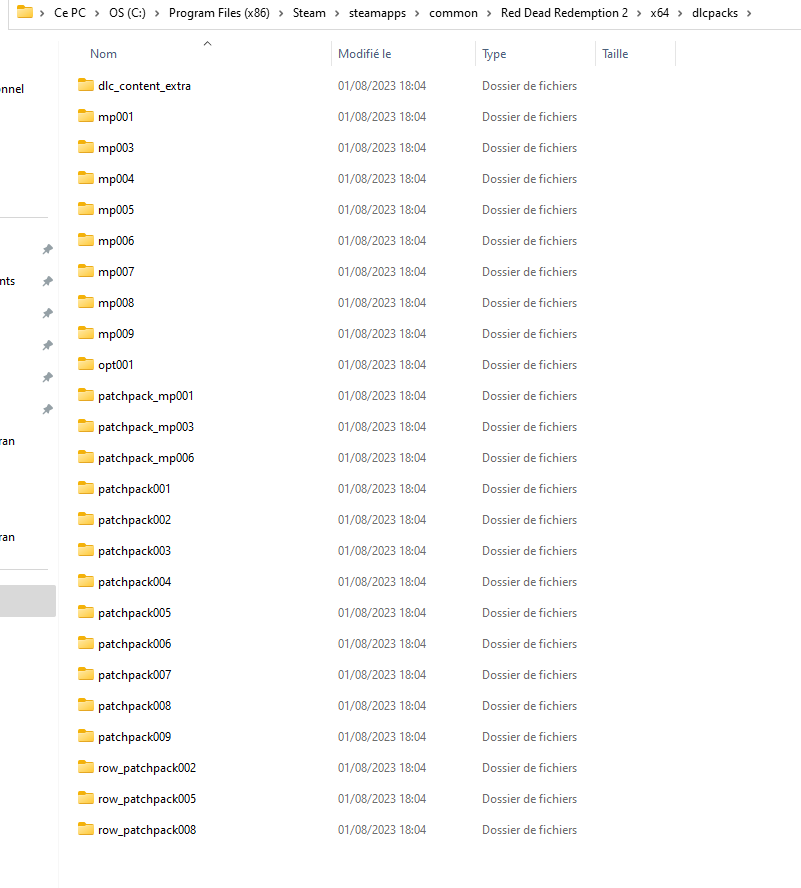Select the patchpack005 folder name
The height and width of the screenshot is (888, 801).
(x=134, y=613)
